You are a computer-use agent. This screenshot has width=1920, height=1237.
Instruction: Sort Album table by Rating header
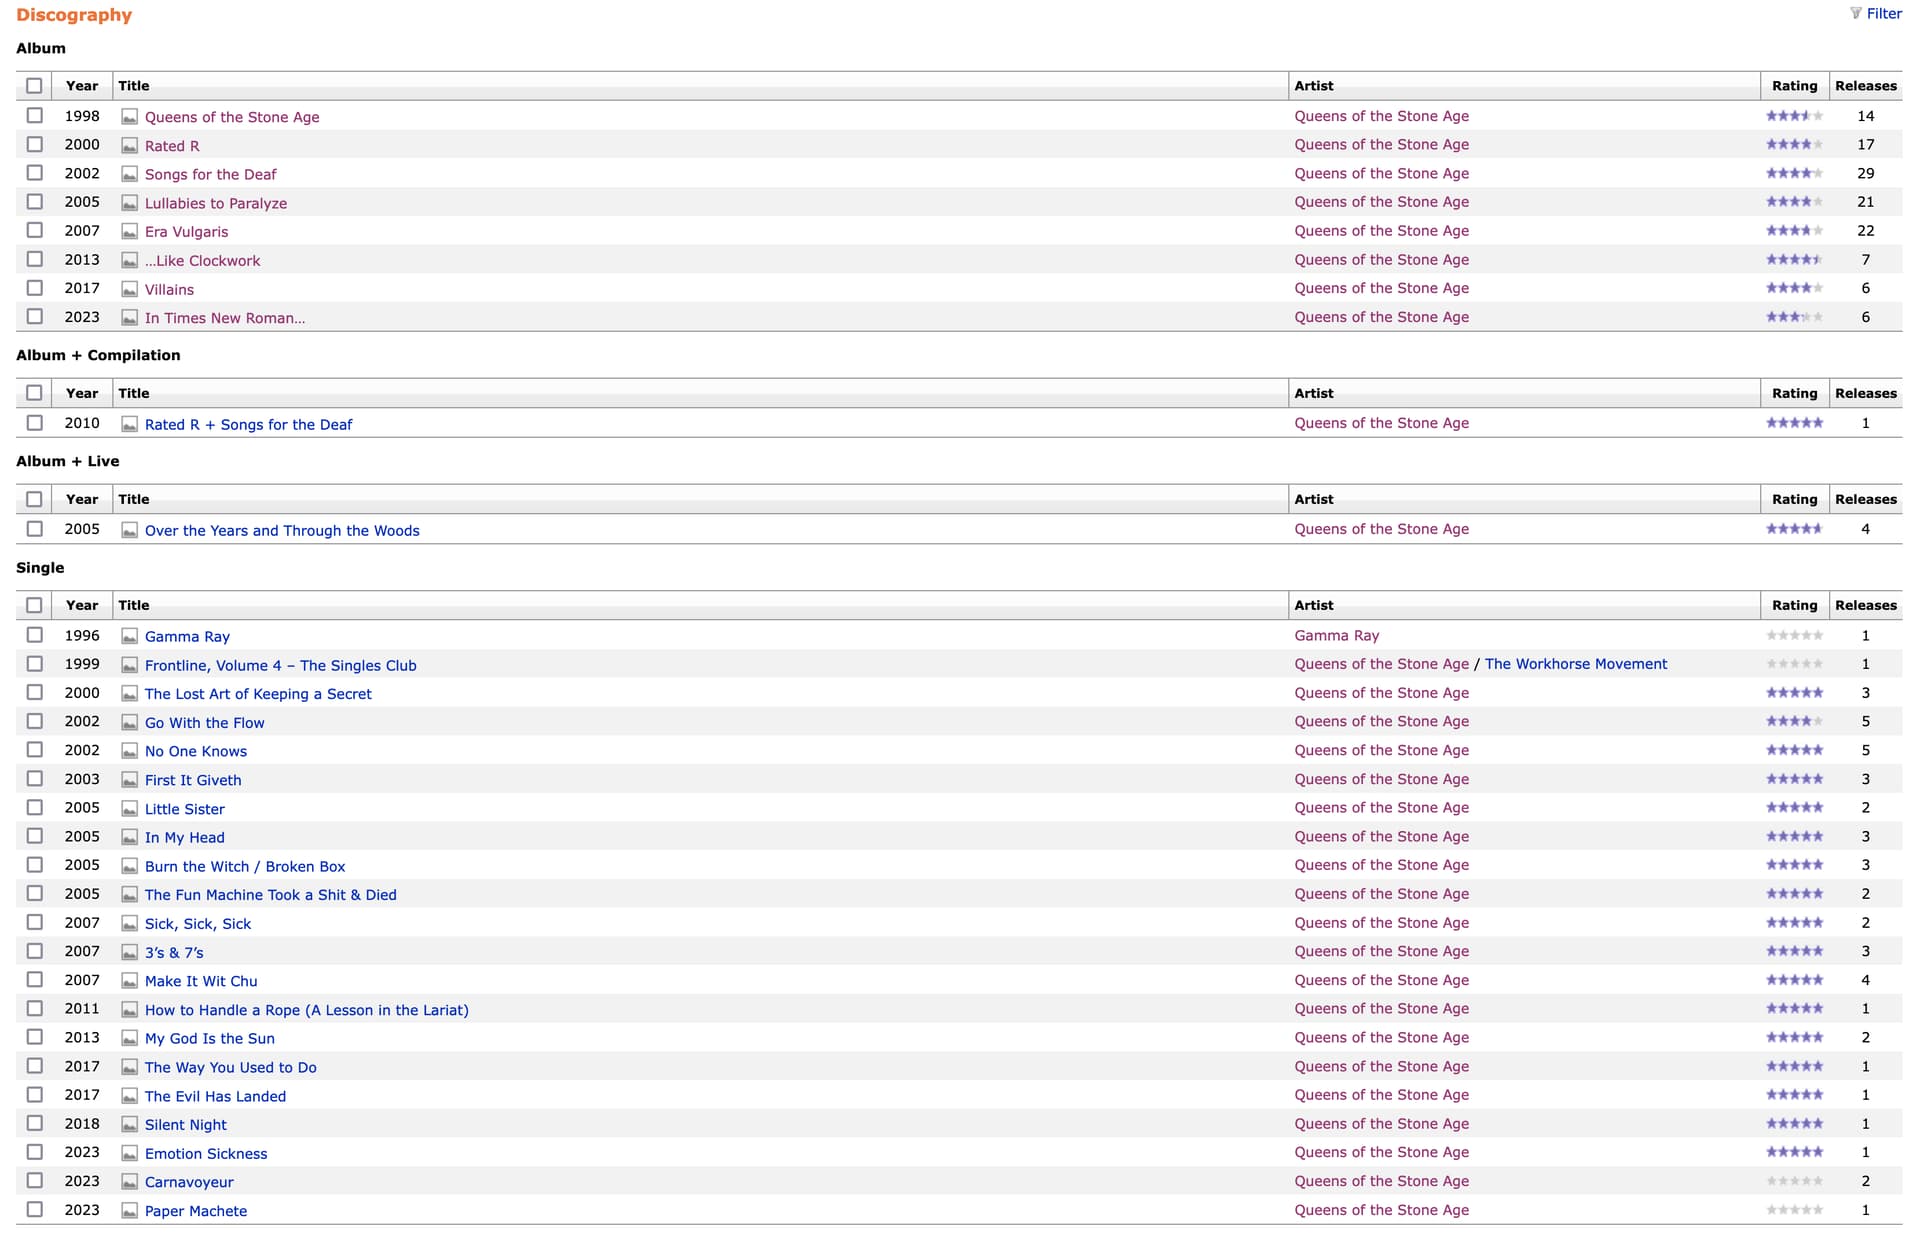pyautogui.click(x=1795, y=86)
